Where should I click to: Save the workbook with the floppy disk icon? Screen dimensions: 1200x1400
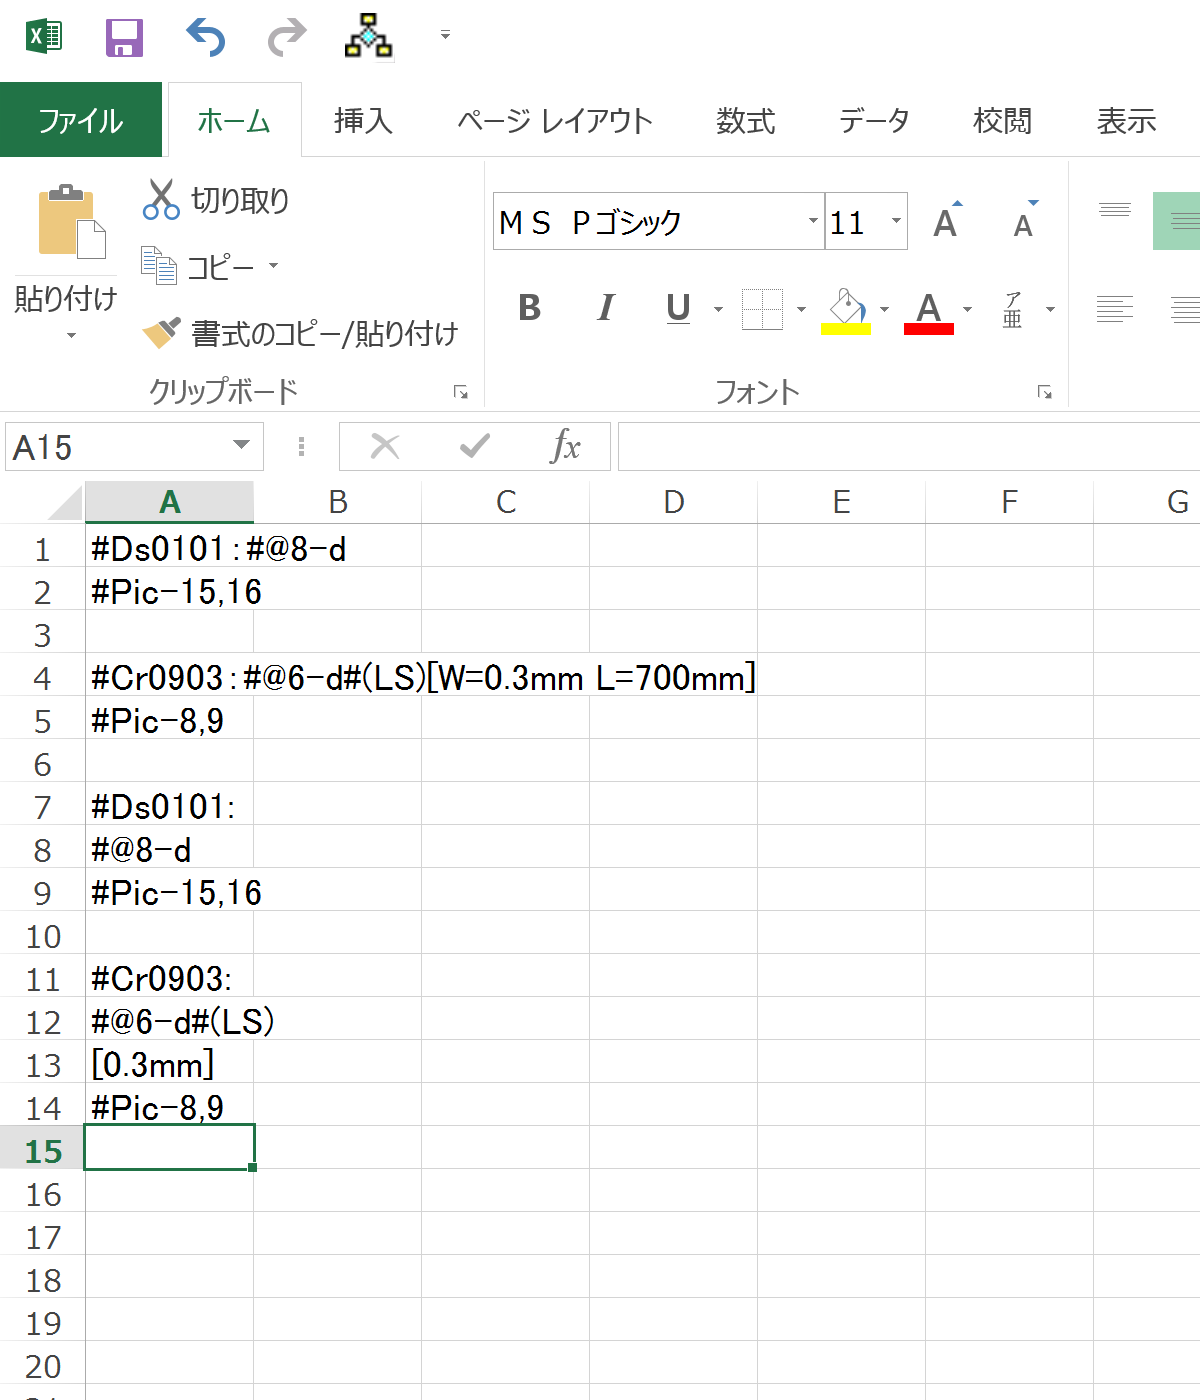[x=125, y=38]
